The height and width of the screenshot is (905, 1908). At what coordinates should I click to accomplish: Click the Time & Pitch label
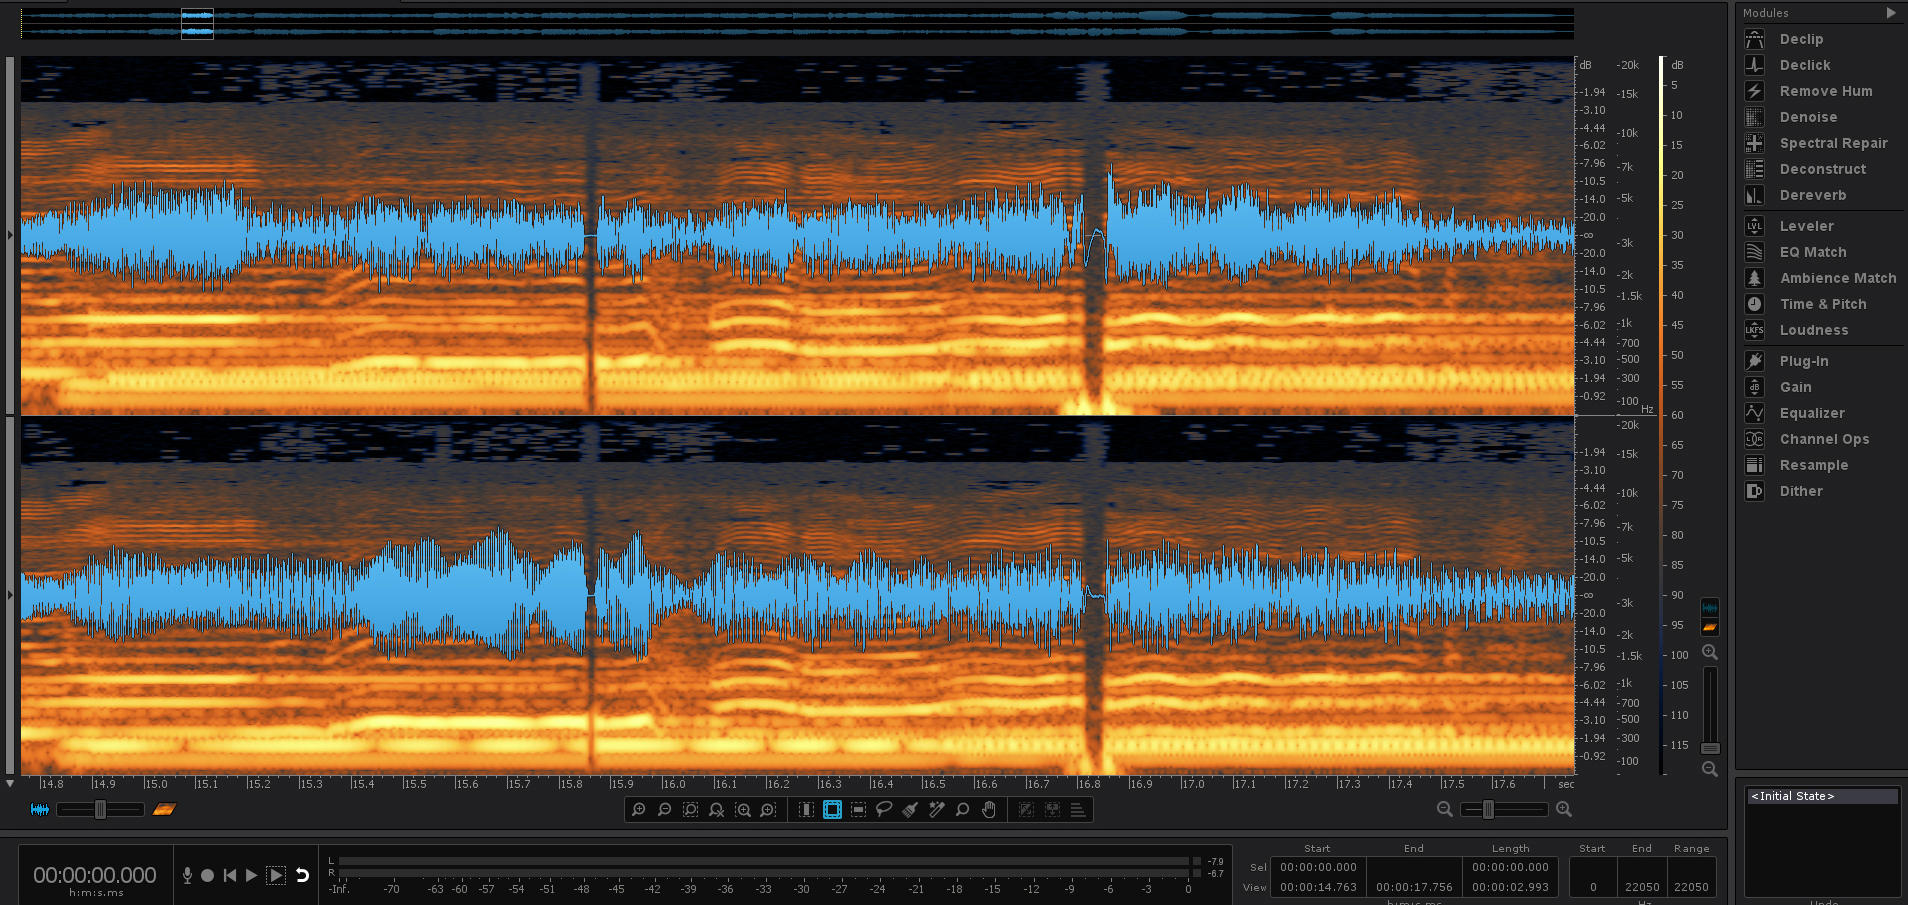[x=1823, y=304]
